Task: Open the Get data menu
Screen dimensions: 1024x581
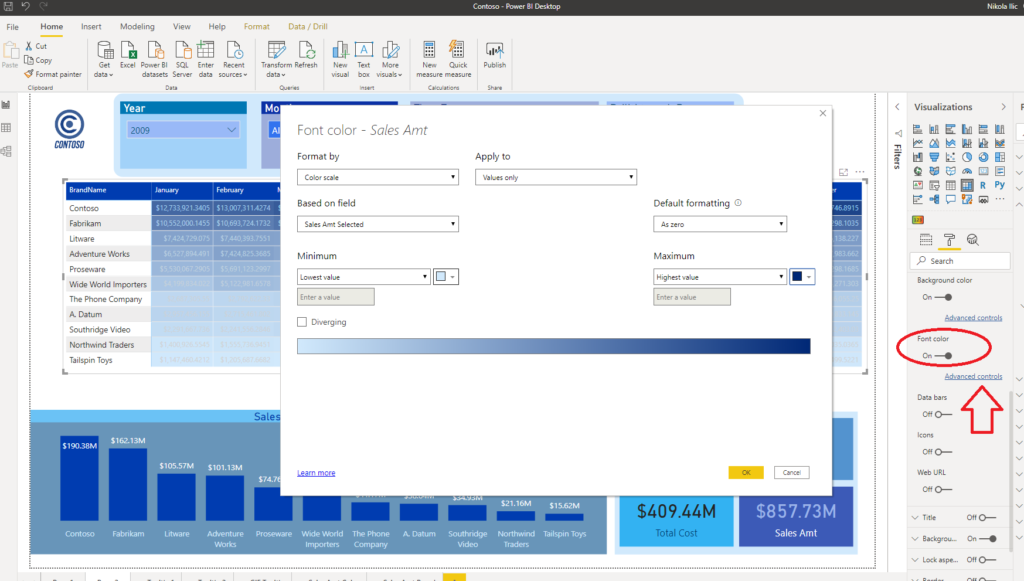Action: coord(104,59)
